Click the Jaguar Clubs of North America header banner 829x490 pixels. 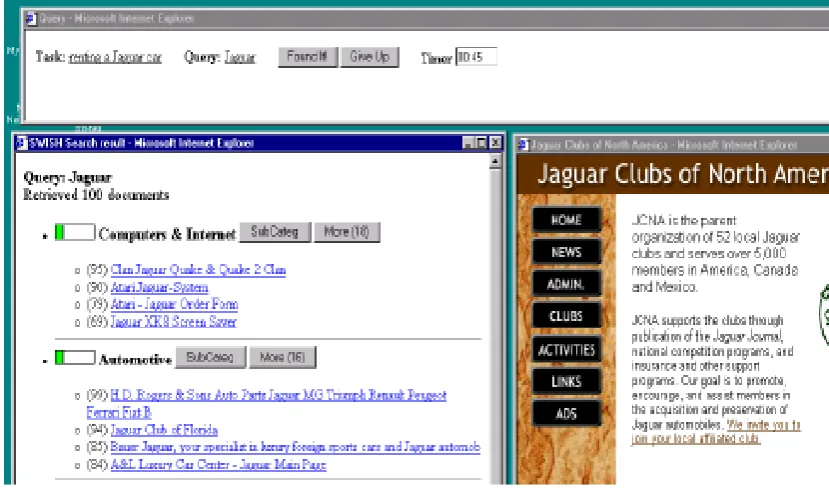click(x=673, y=173)
